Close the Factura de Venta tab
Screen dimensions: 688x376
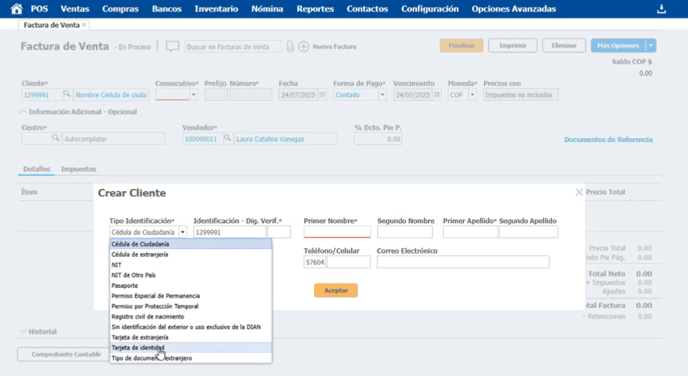[x=84, y=25]
